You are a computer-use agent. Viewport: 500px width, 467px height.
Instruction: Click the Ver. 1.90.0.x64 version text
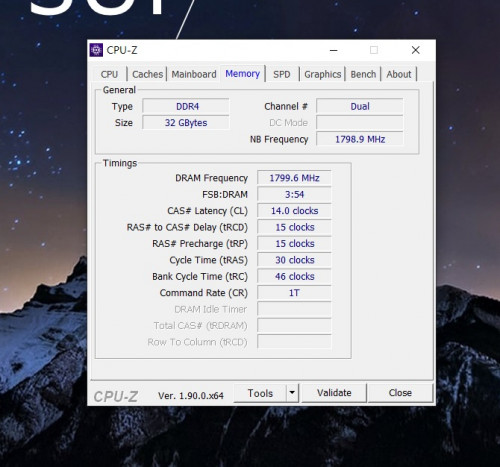(191, 396)
